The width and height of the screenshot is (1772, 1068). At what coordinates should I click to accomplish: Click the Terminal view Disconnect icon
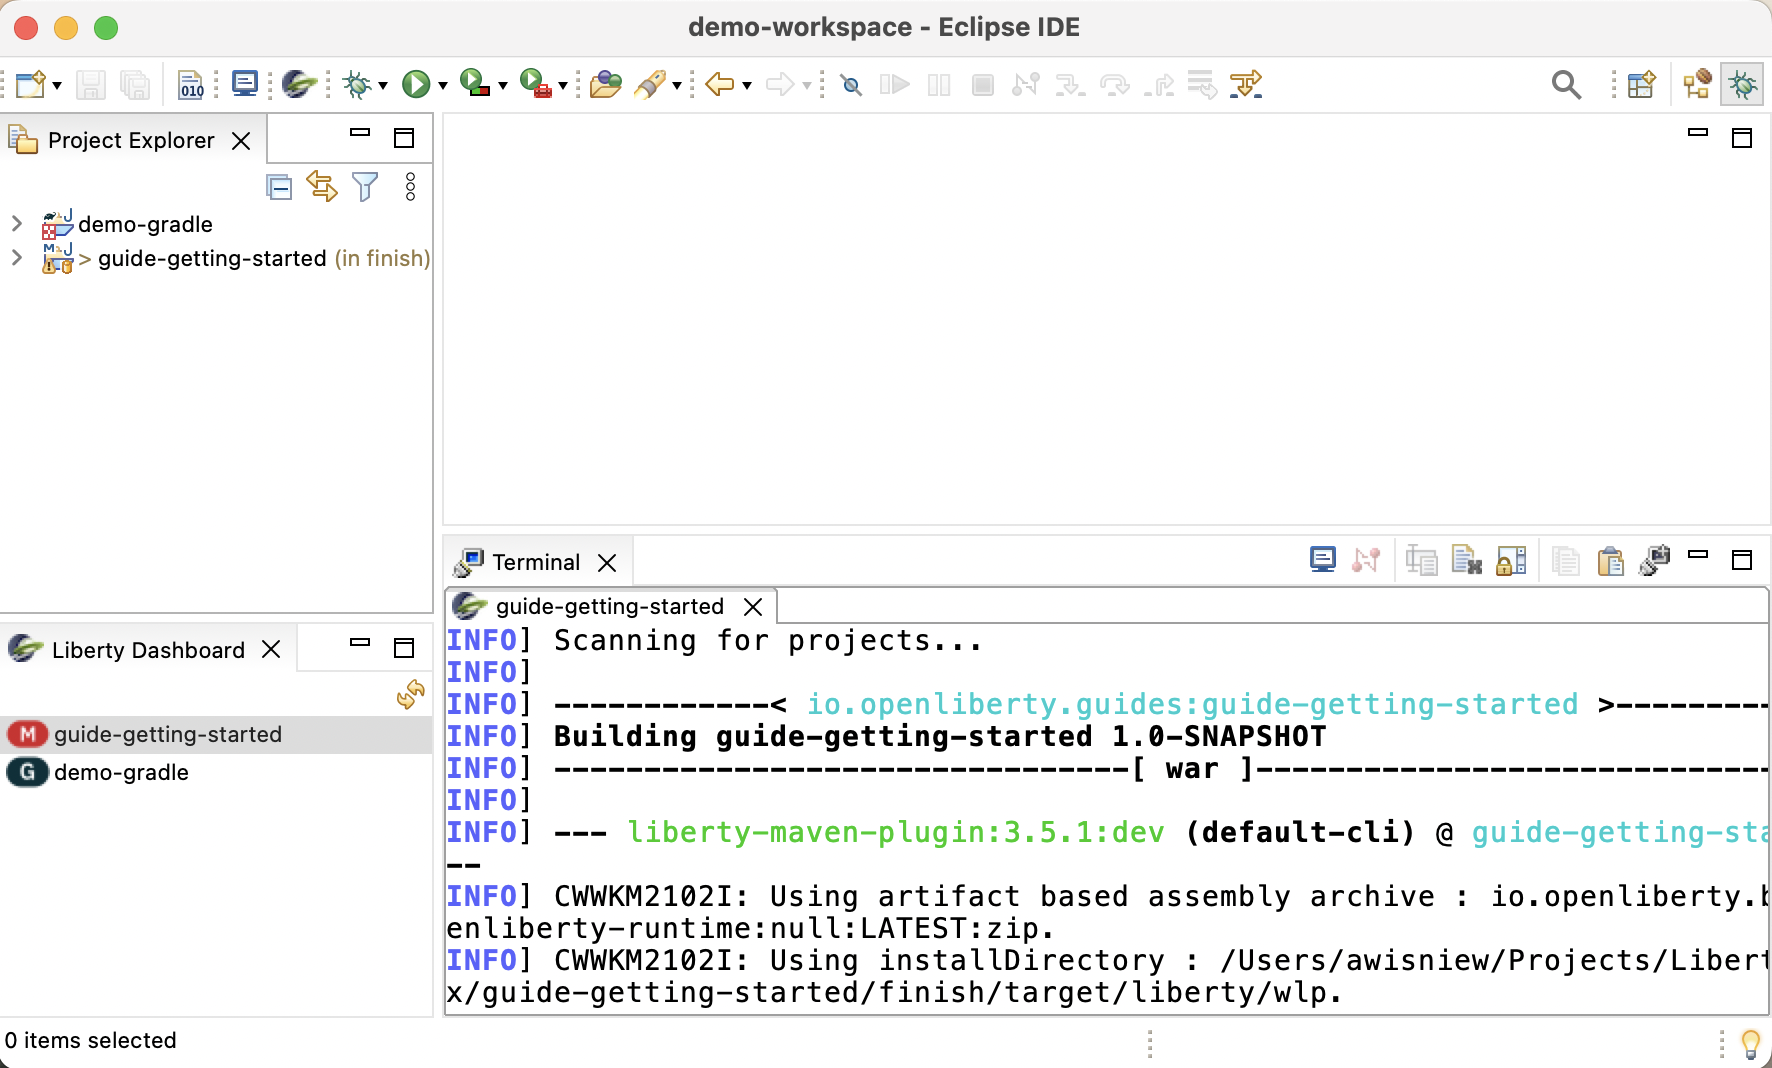point(1366,560)
